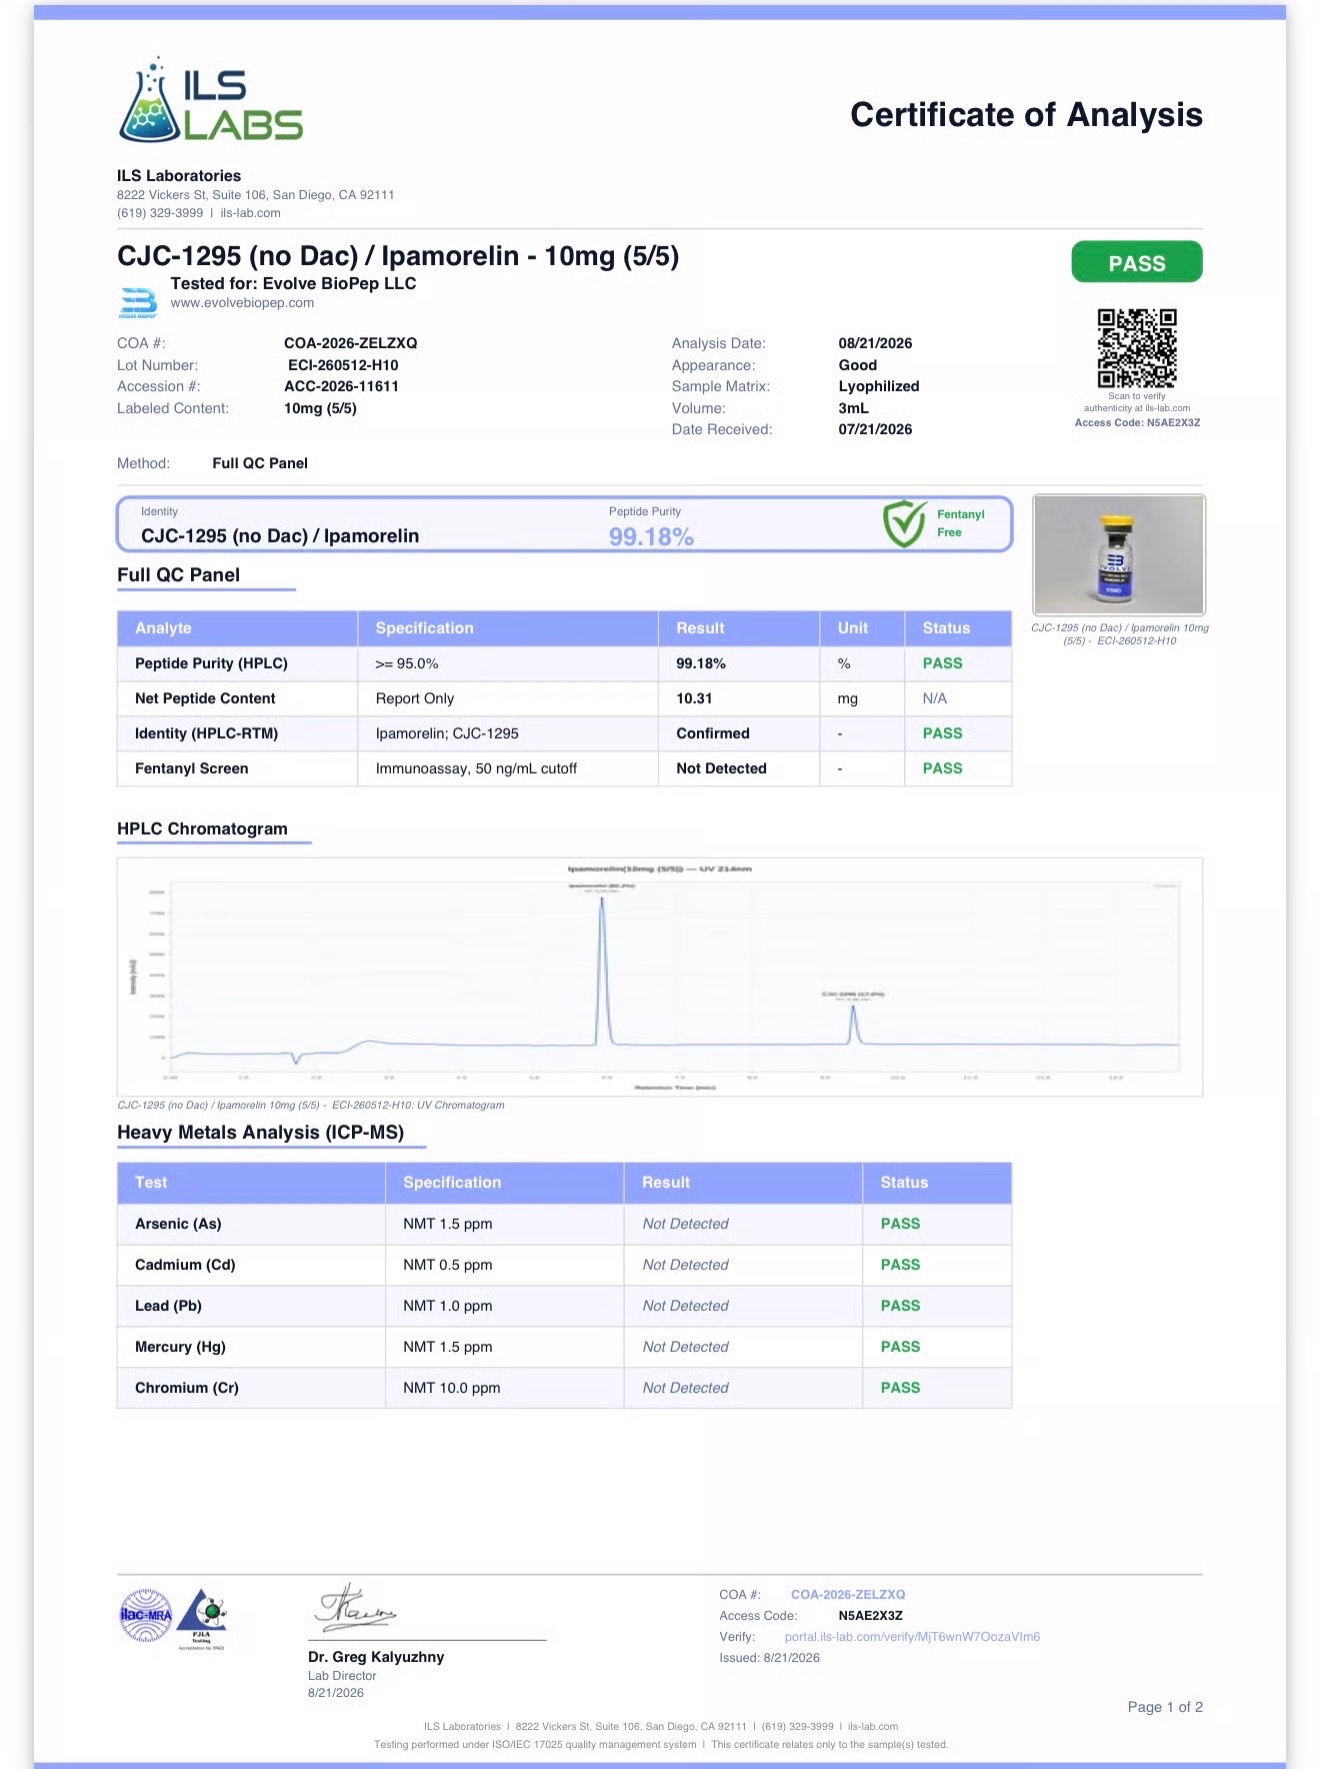Click the Page 1 of 2 indicator
Viewport: 1320px width, 1769px height.
[1165, 1707]
